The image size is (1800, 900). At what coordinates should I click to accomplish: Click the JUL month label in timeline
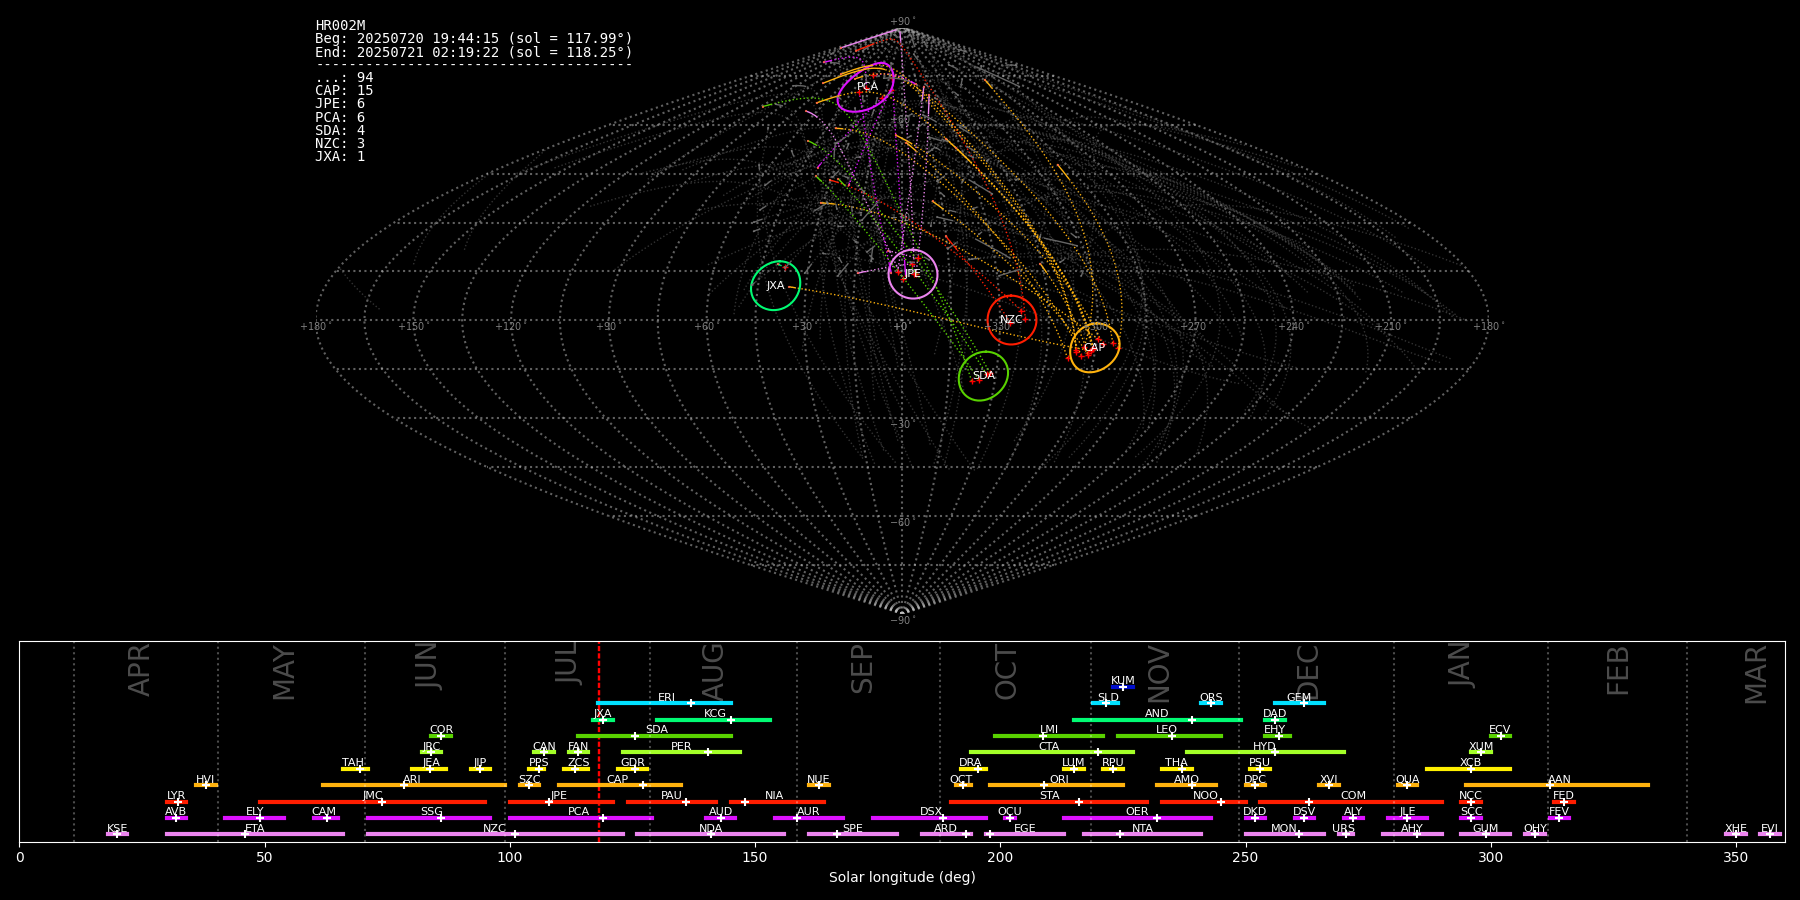click(567, 662)
